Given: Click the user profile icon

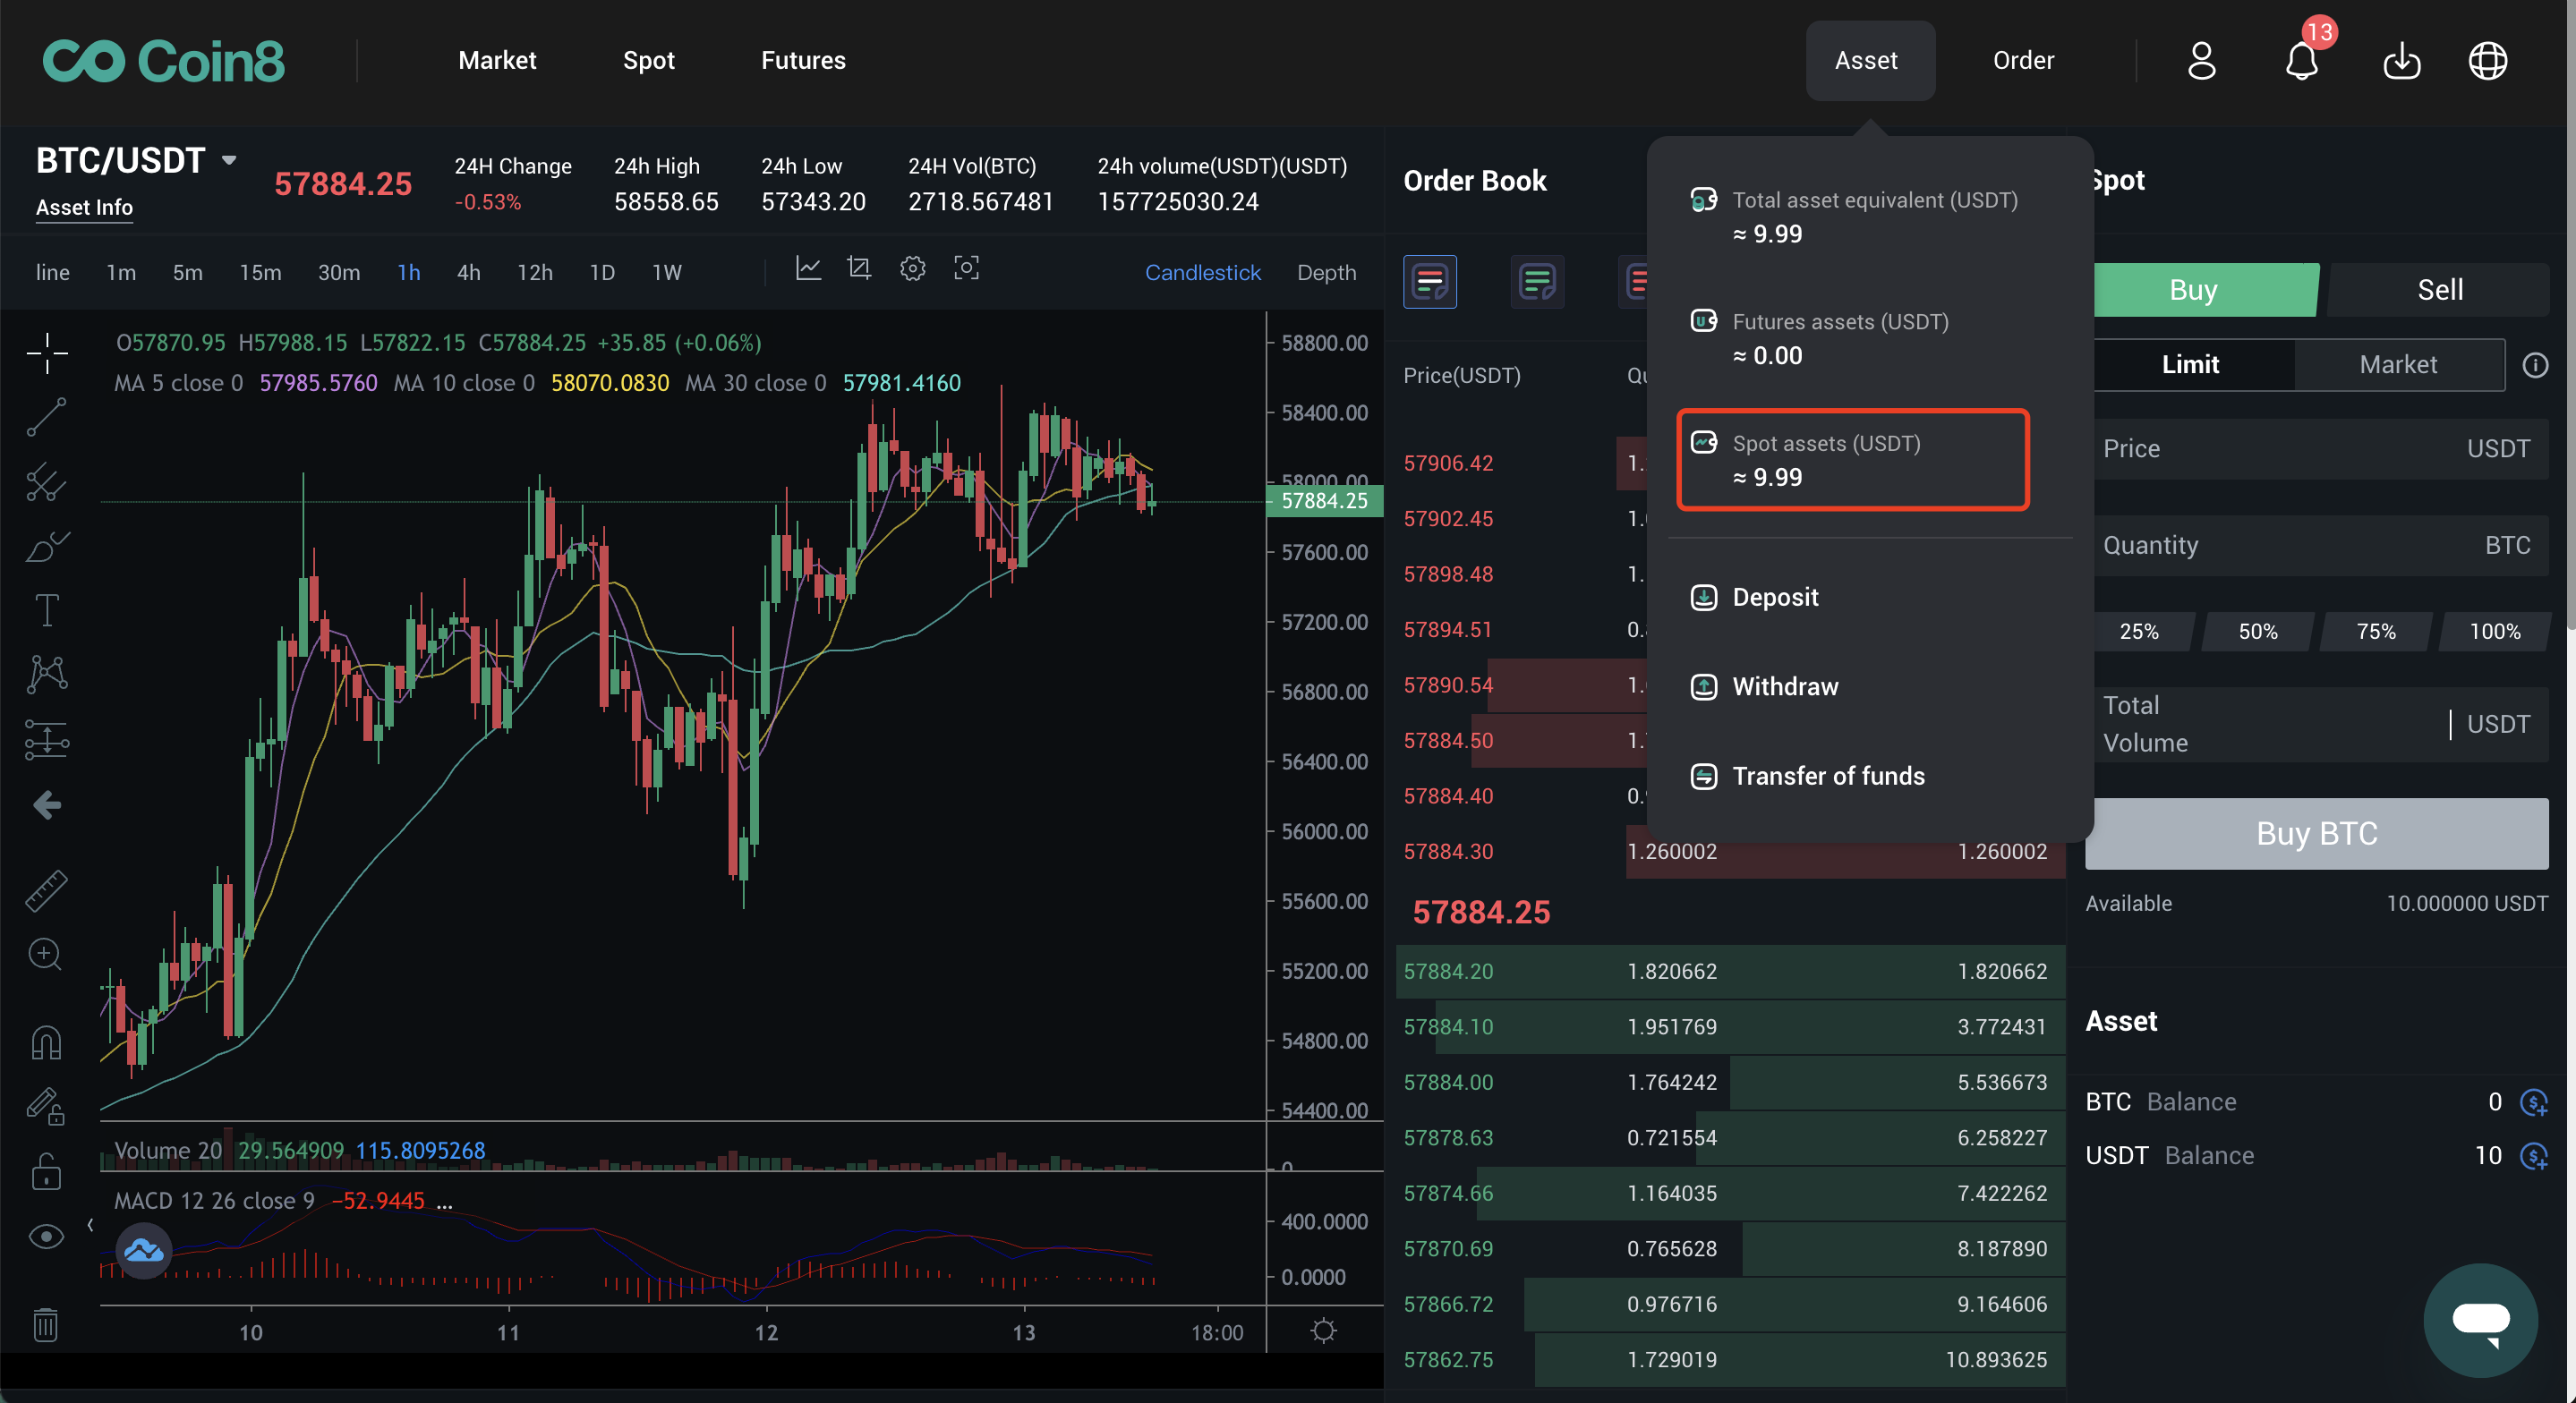Looking at the screenshot, I should (2201, 61).
